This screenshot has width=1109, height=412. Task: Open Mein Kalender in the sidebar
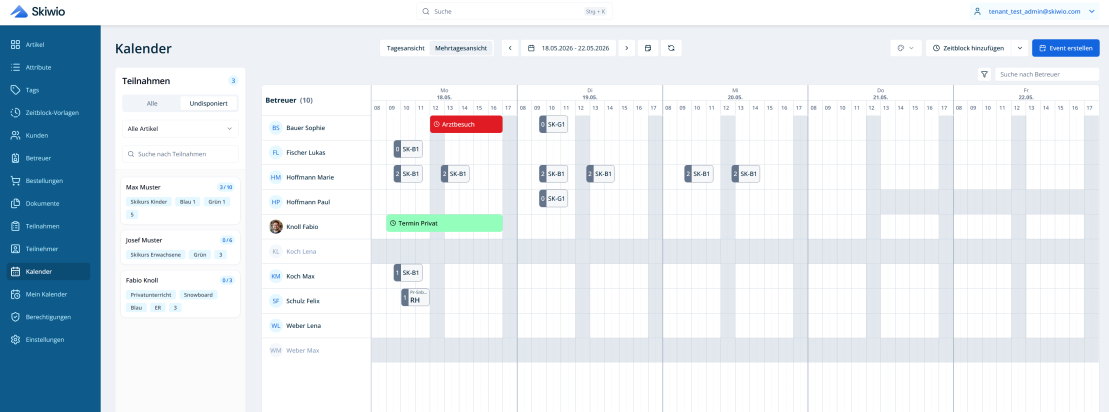[48, 294]
